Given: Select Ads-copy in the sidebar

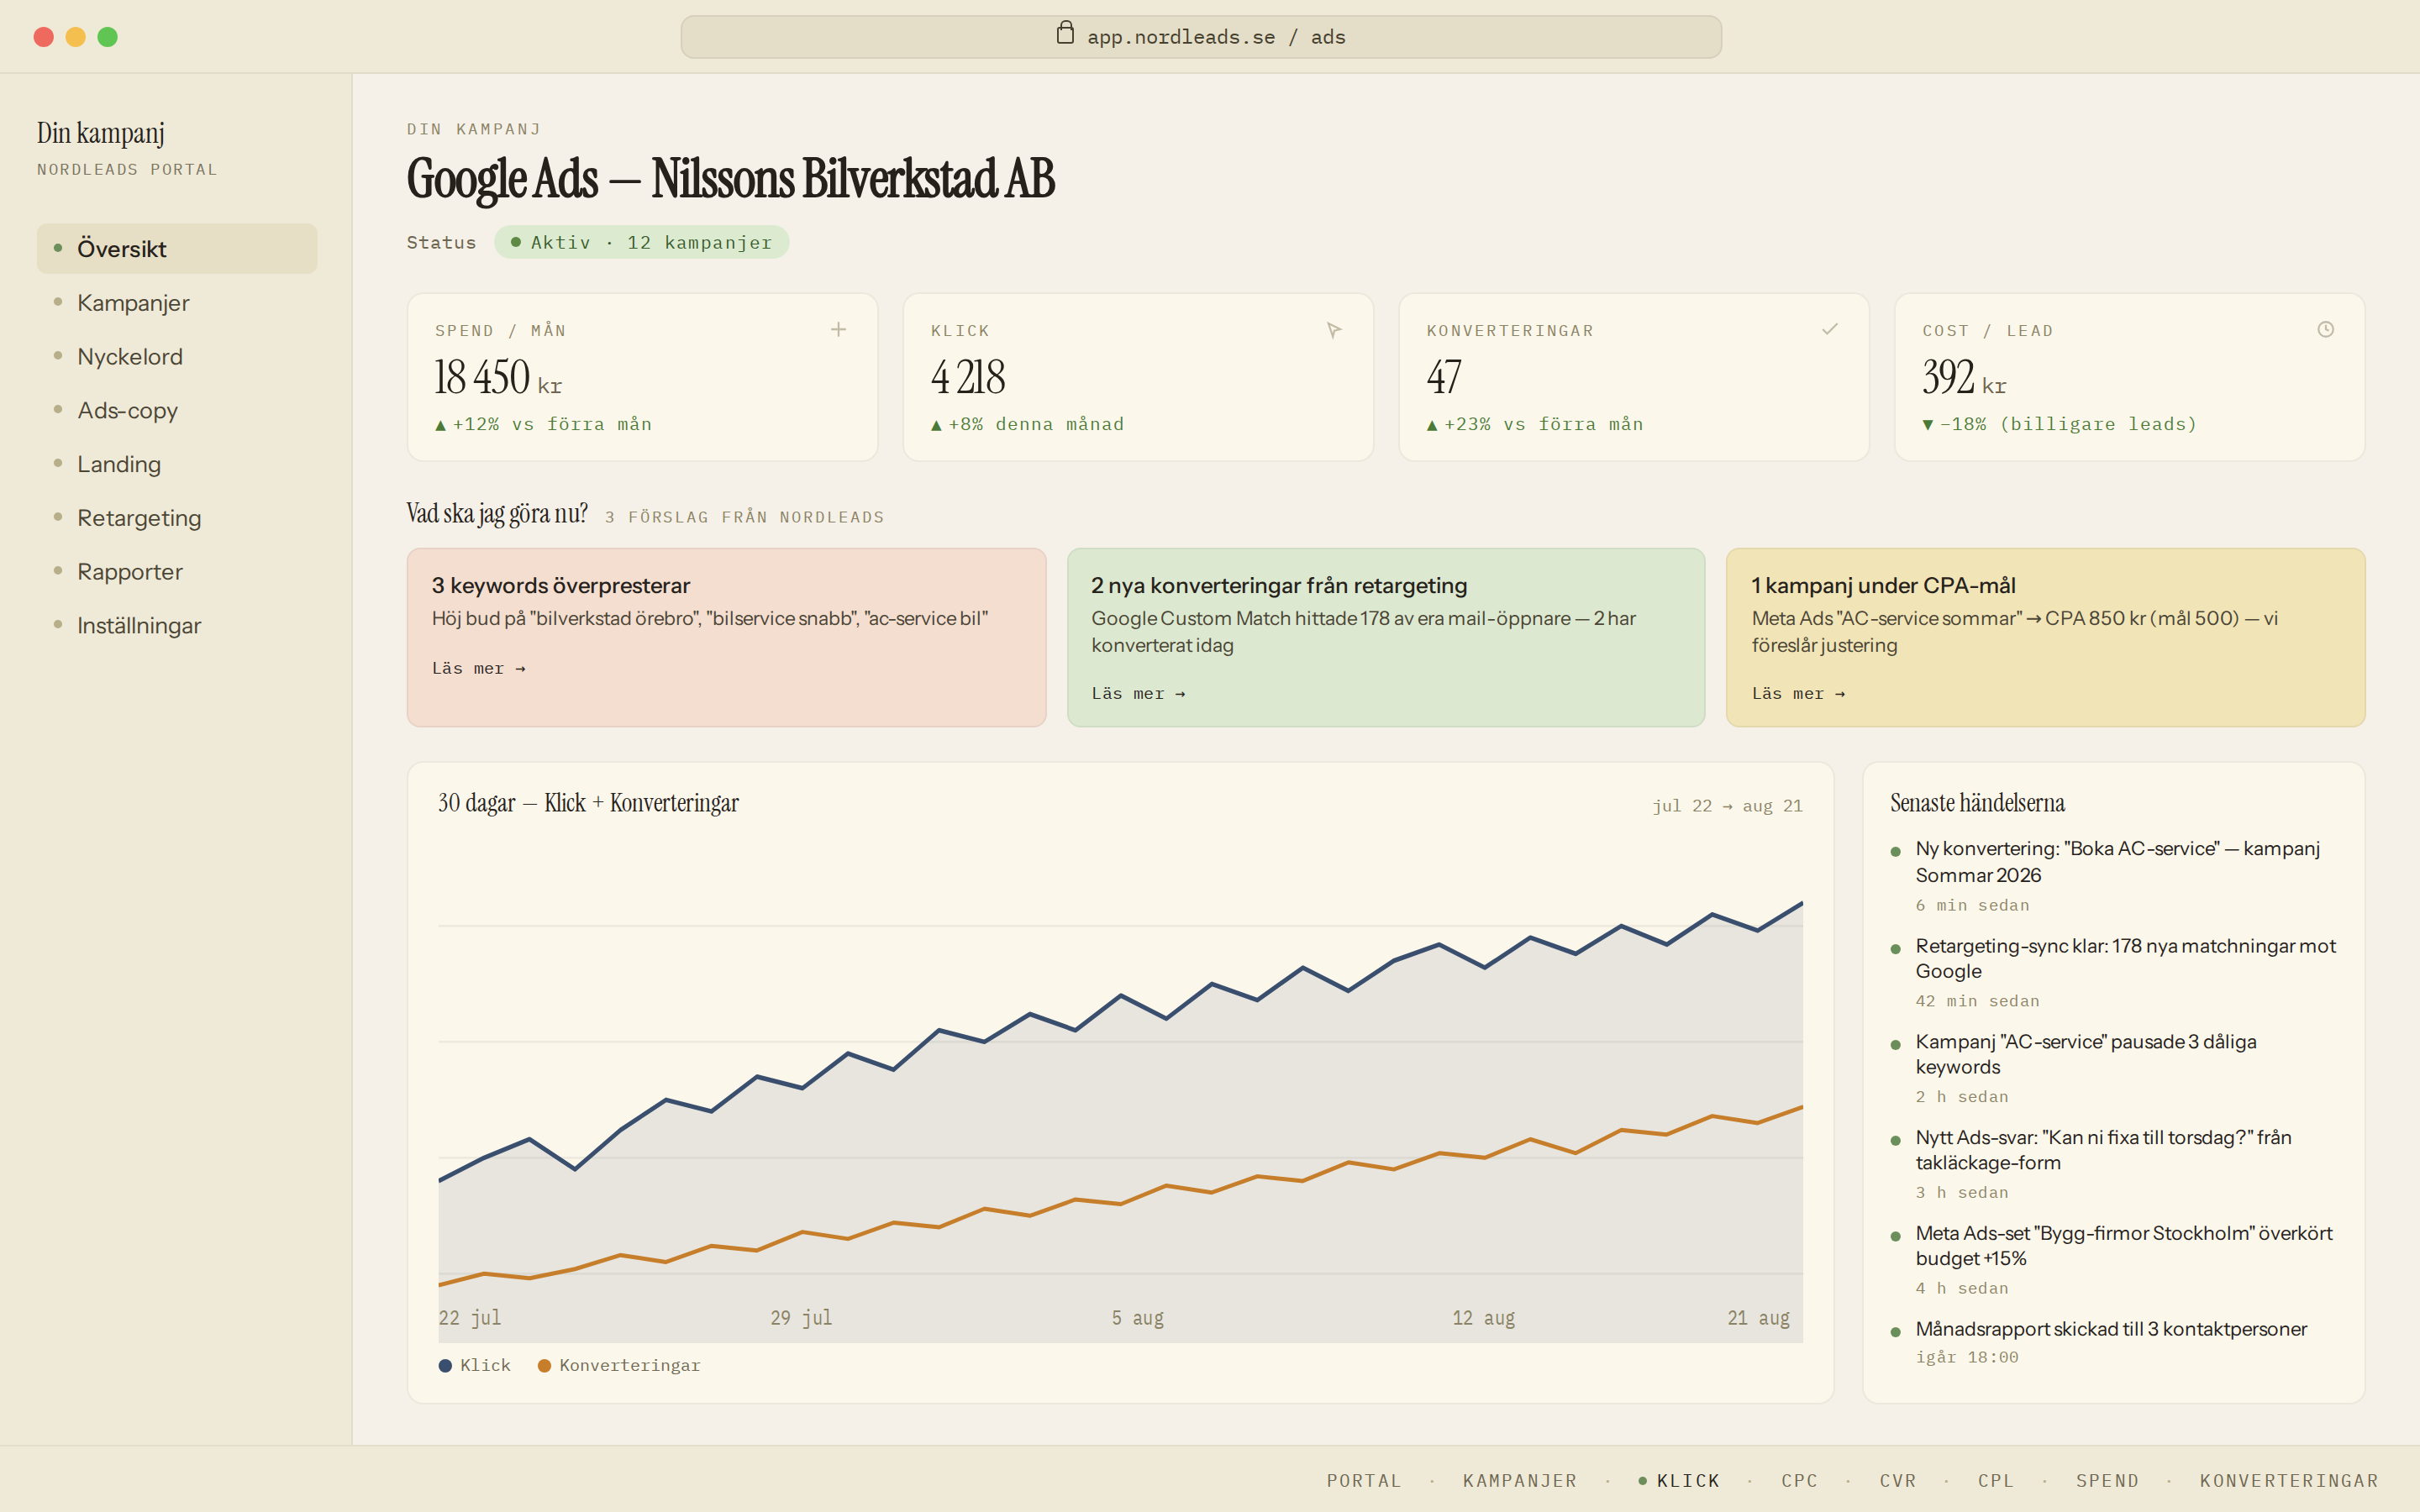Looking at the screenshot, I should 177,410.
